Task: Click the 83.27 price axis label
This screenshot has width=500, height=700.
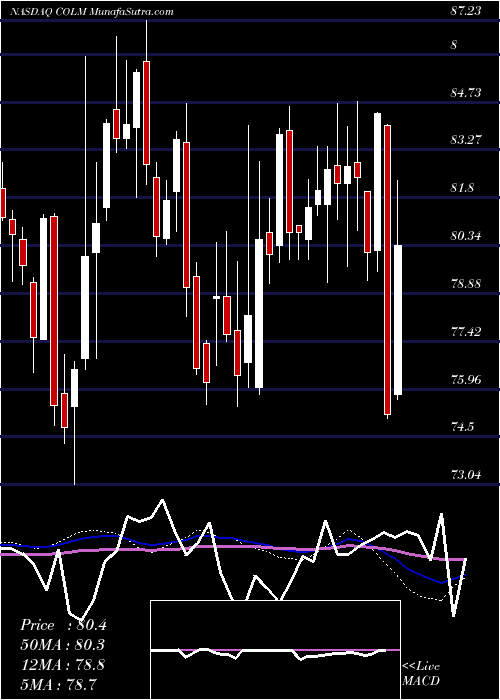Action: (466, 140)
